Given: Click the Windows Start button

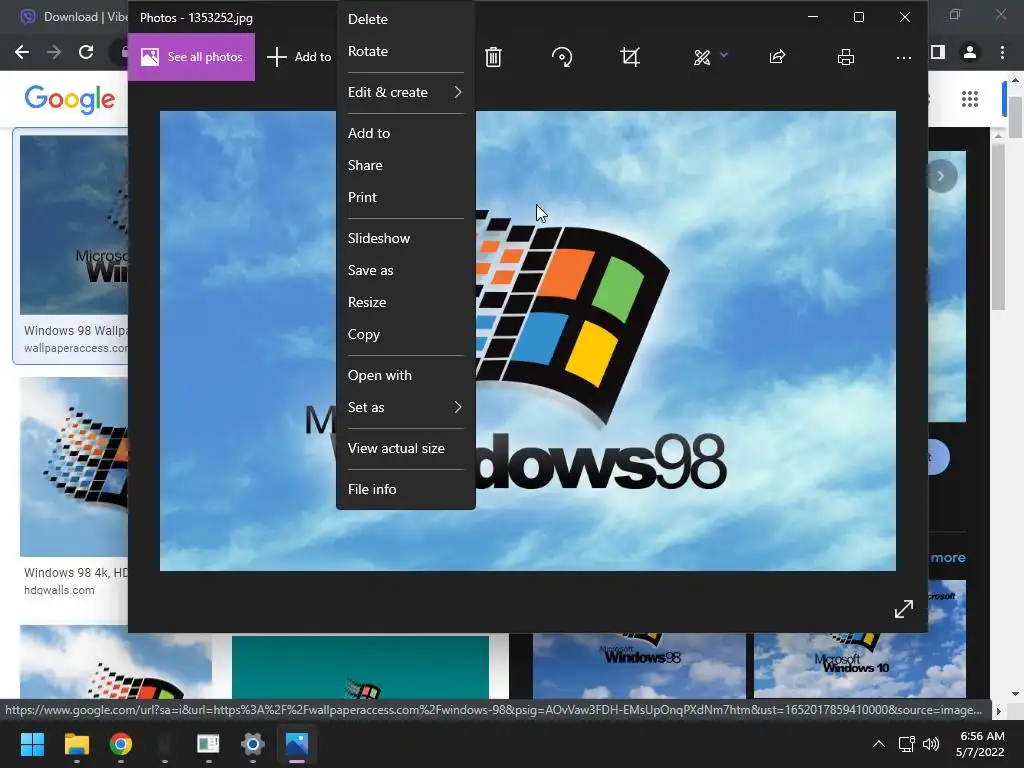Looking at the screenshot, I should pos(32,744).
